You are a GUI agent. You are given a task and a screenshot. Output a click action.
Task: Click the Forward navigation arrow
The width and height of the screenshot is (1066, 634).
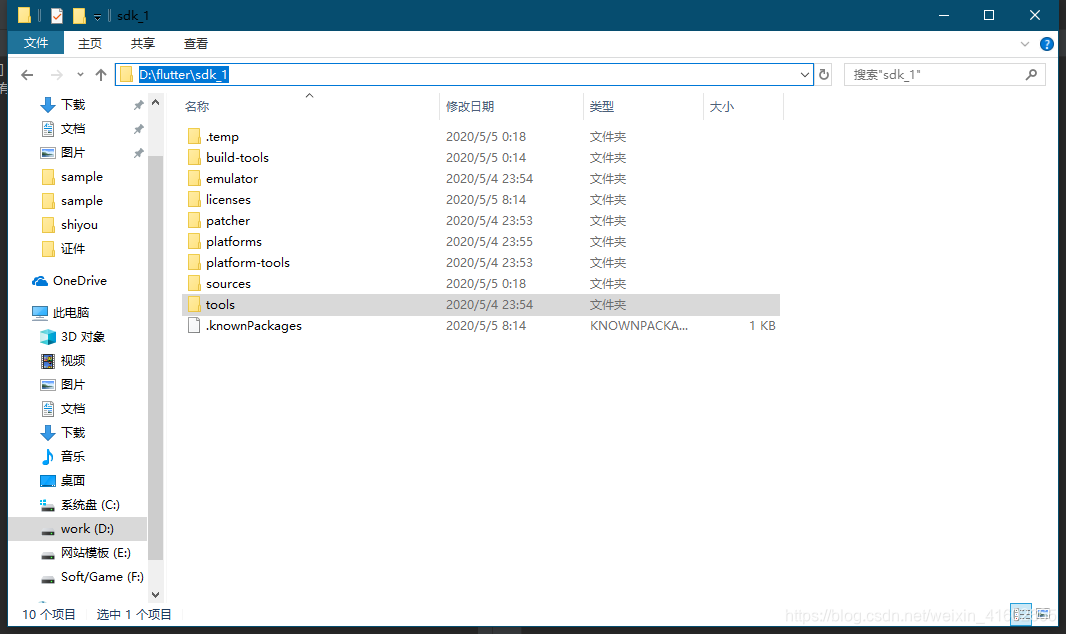pos(57,75)
